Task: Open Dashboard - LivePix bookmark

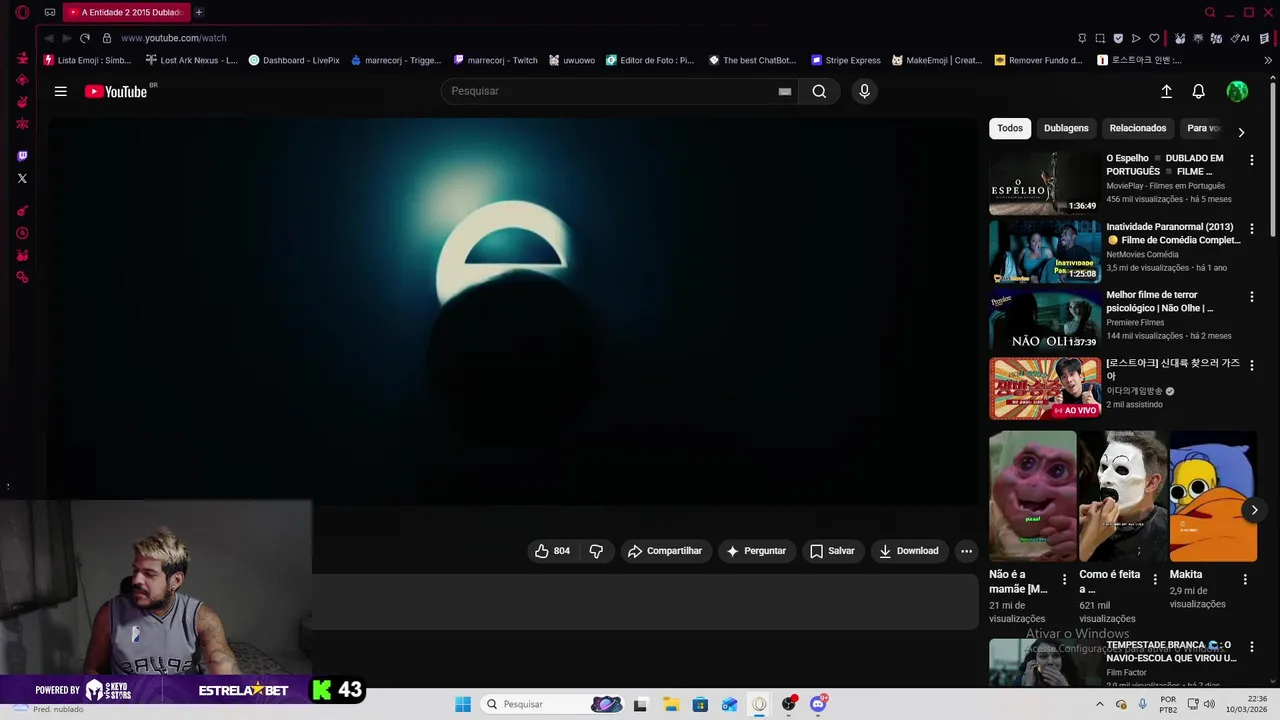Action: tap(294, 60)
